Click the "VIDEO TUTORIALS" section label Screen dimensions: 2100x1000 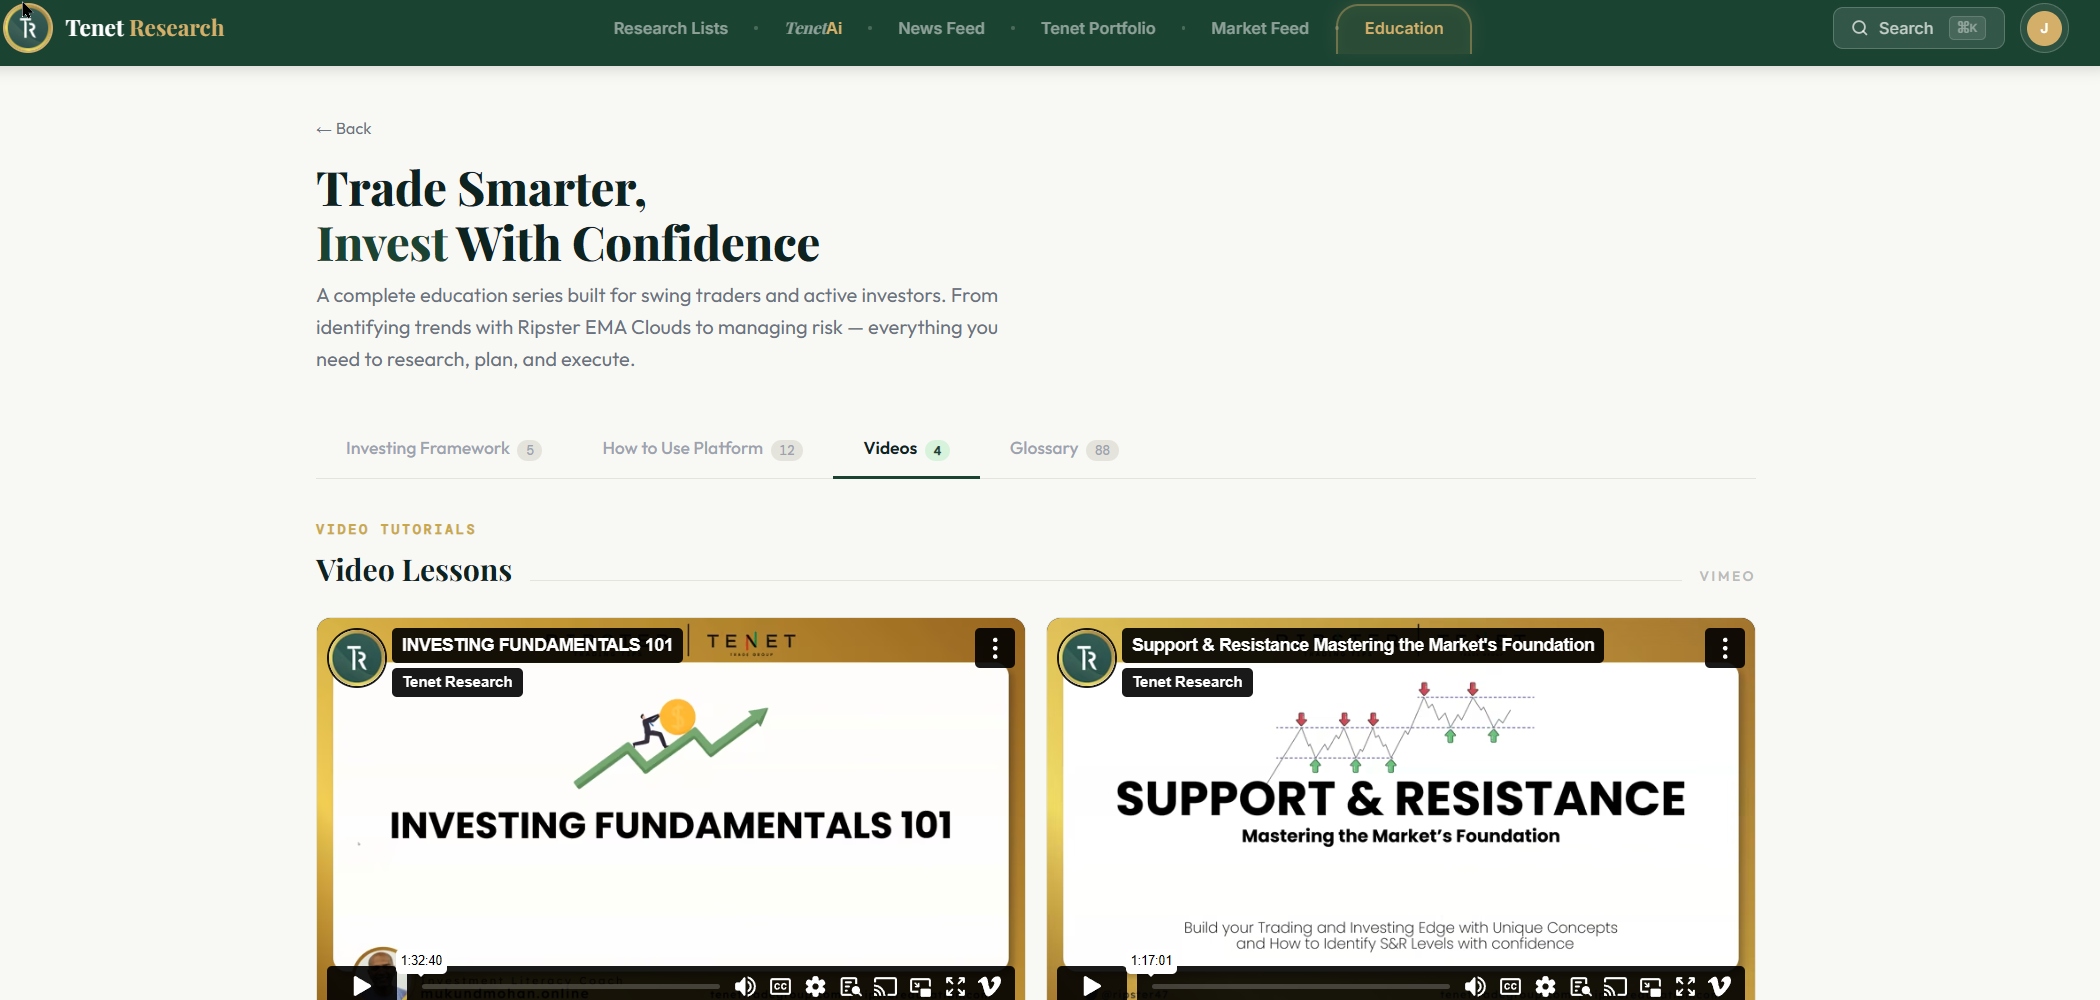tap(396, 529)
